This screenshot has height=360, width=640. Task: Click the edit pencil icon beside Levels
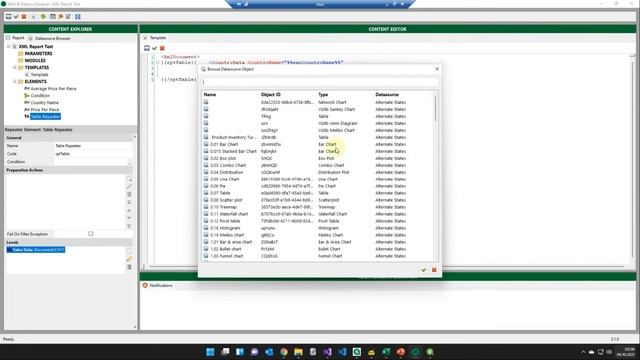(x=129, y=259)
